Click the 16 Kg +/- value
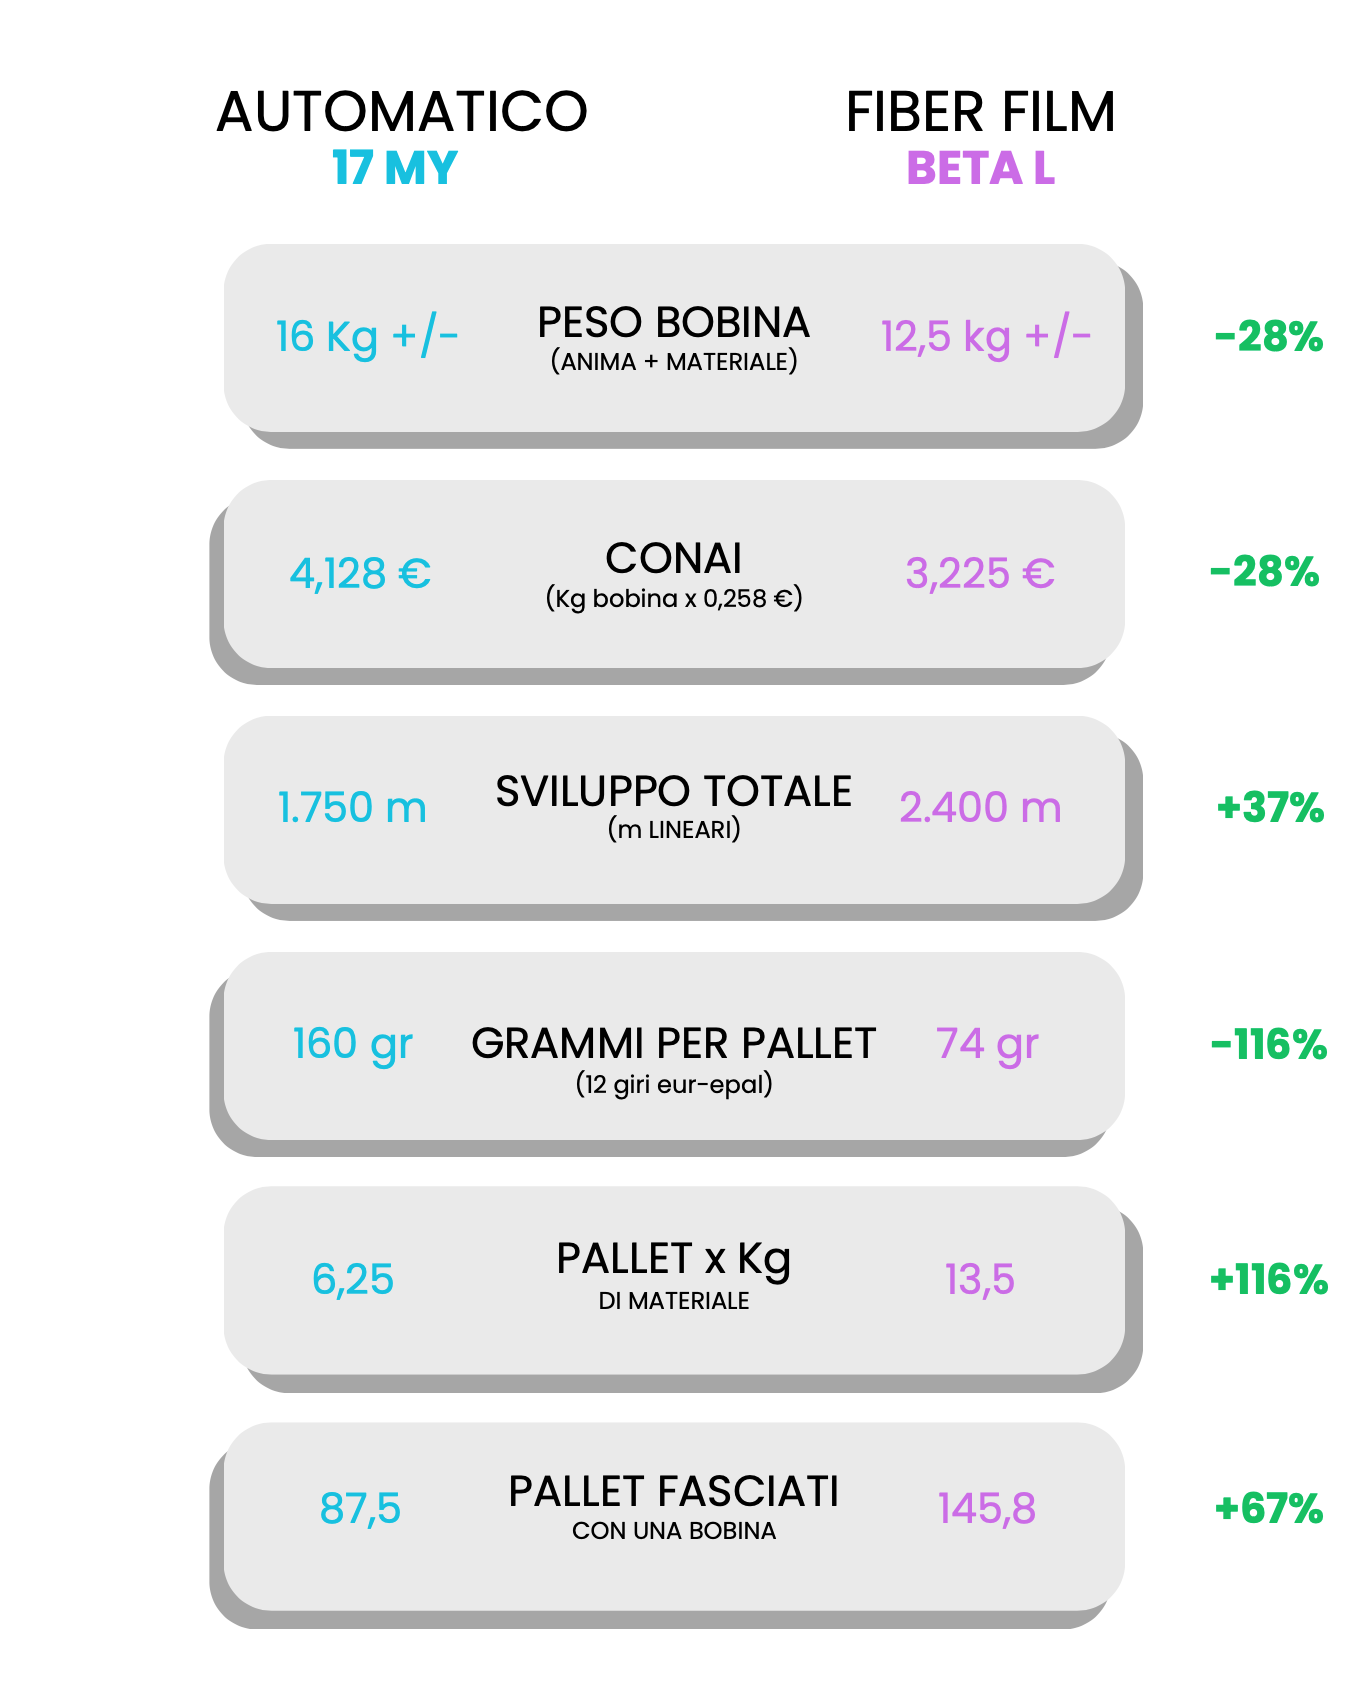 [x=367, y=336]
